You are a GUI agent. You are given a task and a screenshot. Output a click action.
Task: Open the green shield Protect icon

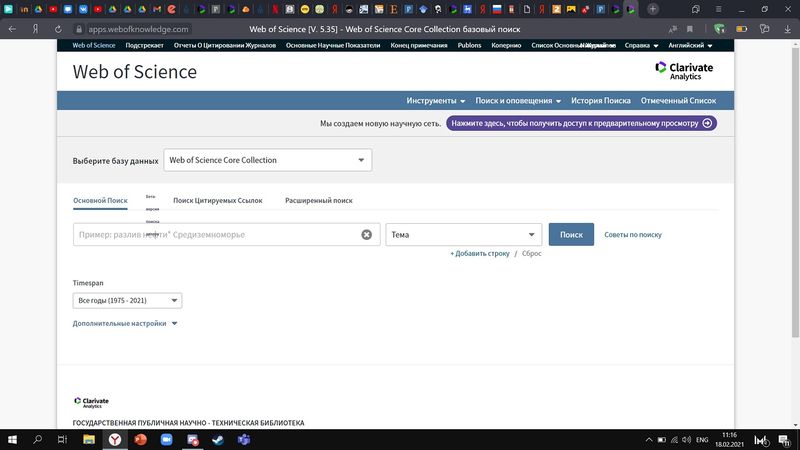719,29
